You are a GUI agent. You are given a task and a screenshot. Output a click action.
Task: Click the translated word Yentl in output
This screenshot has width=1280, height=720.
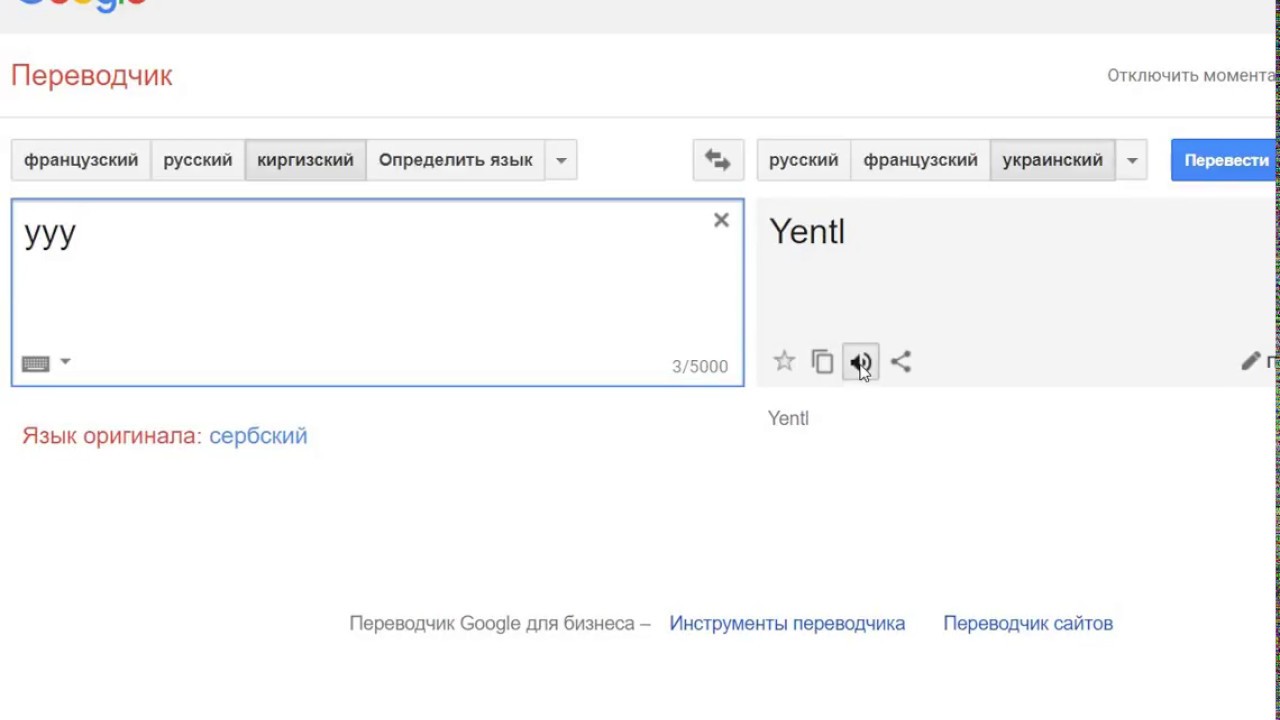pyautogui.click(x=807, y=232)
